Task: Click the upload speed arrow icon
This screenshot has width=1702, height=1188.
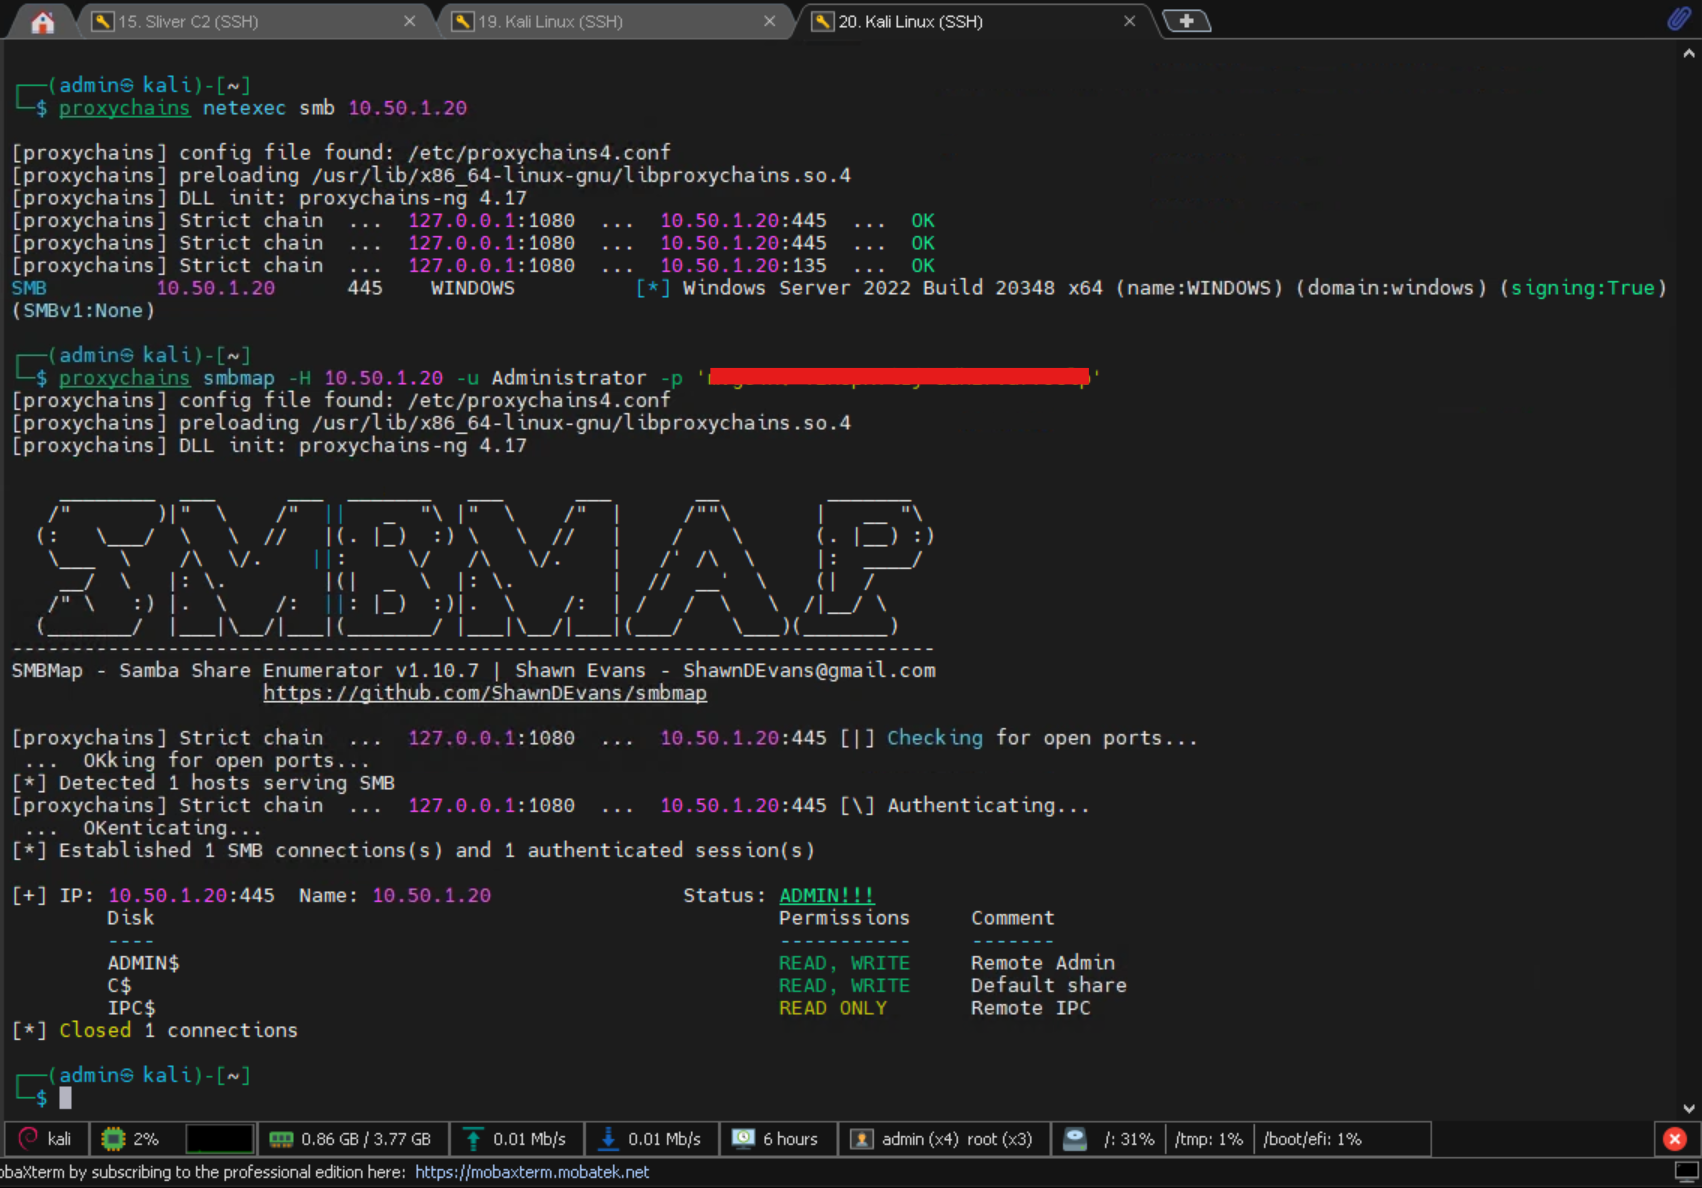Action: pyautogui.click(x=473, y=1138)
